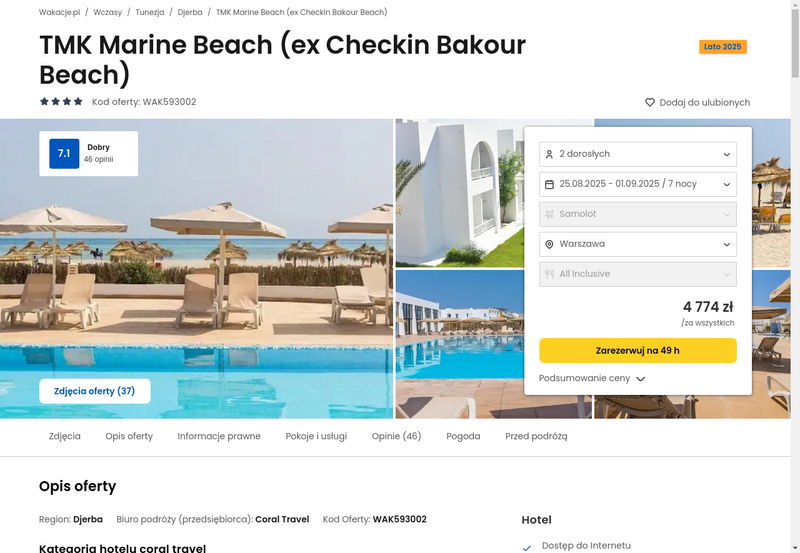Click the Zarezerwuj na 49 h button
The height and width of the screenshot is (553, 800).
[638, 350]
